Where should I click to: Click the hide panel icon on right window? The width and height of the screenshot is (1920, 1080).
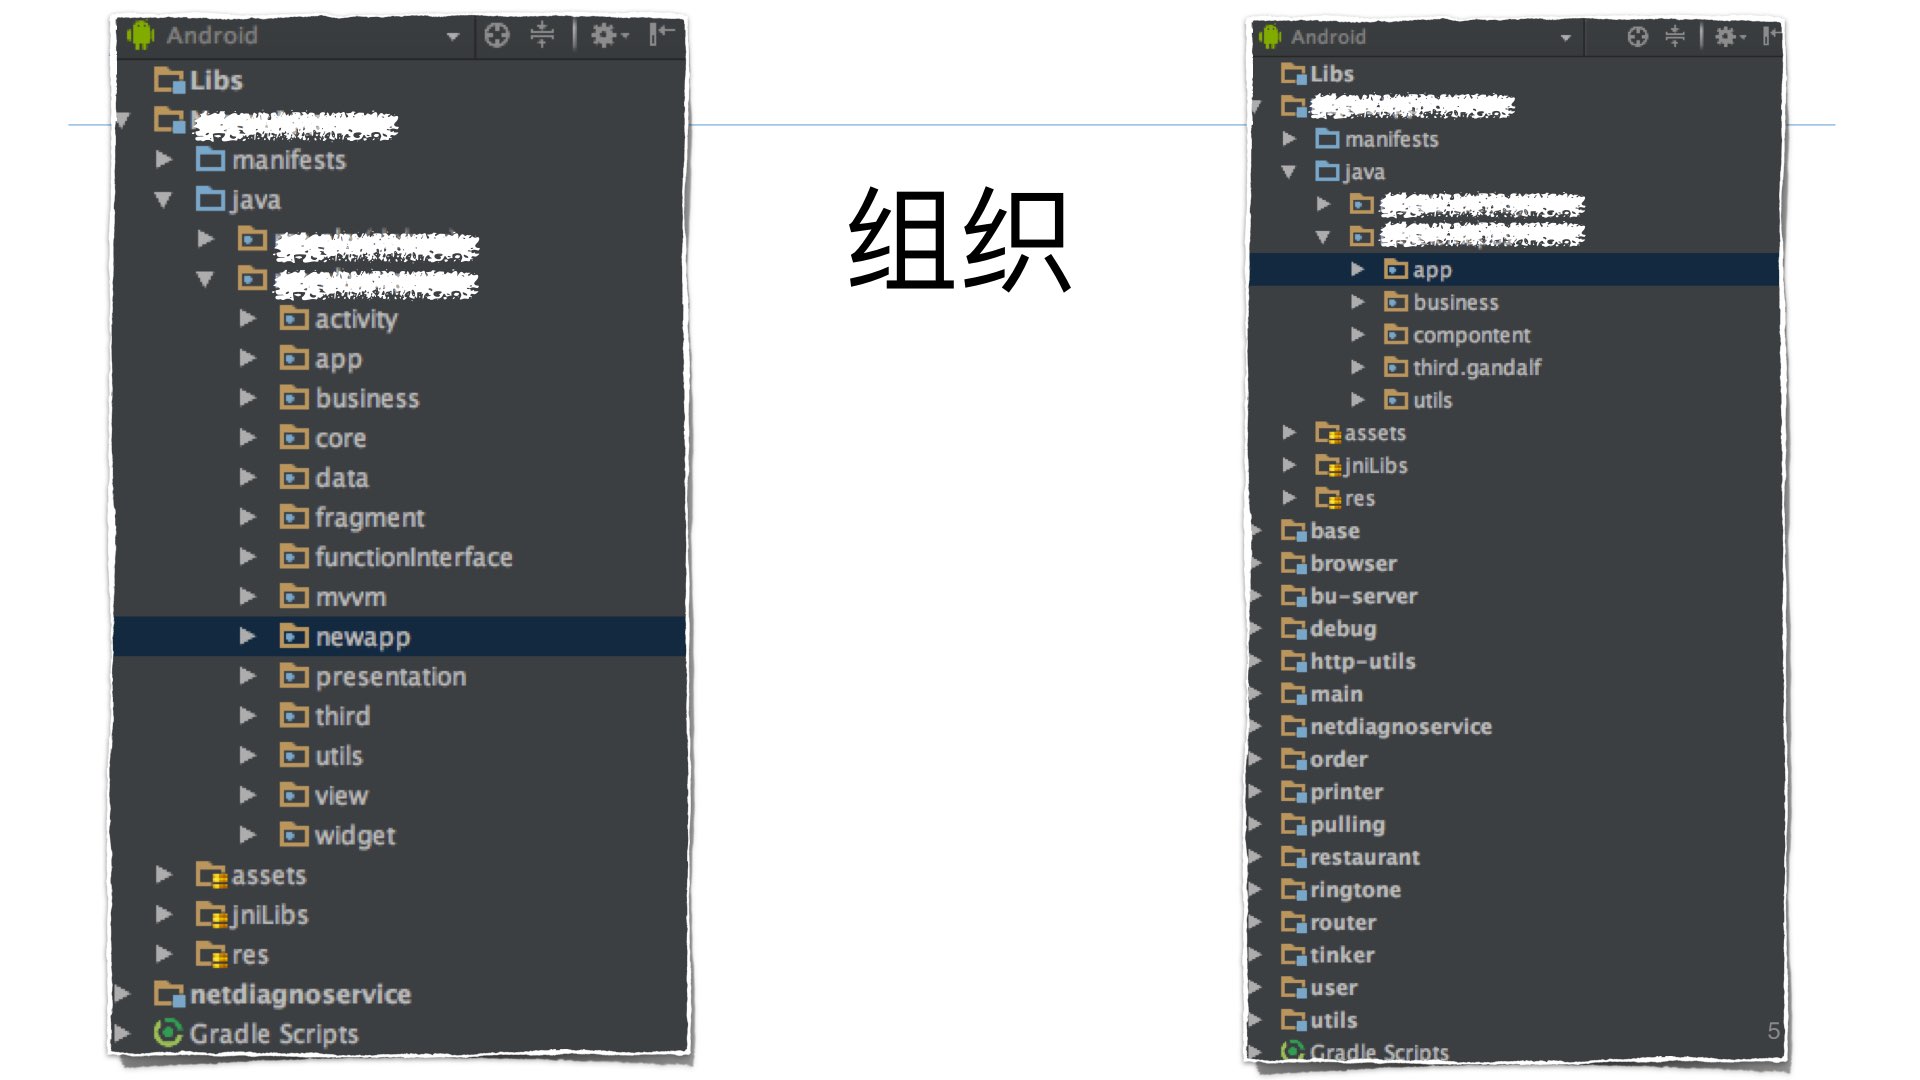coord(1770,37)
